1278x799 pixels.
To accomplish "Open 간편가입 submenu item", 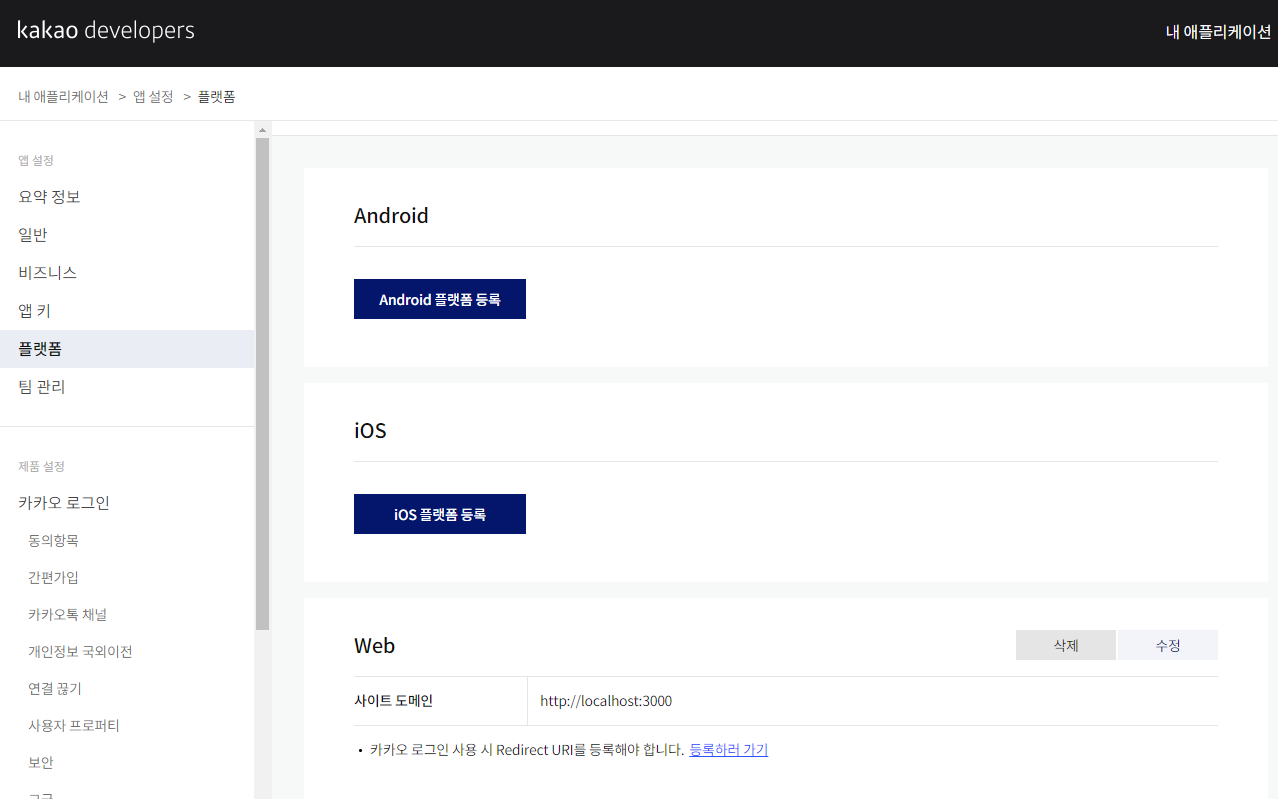I will click(53, 578).
